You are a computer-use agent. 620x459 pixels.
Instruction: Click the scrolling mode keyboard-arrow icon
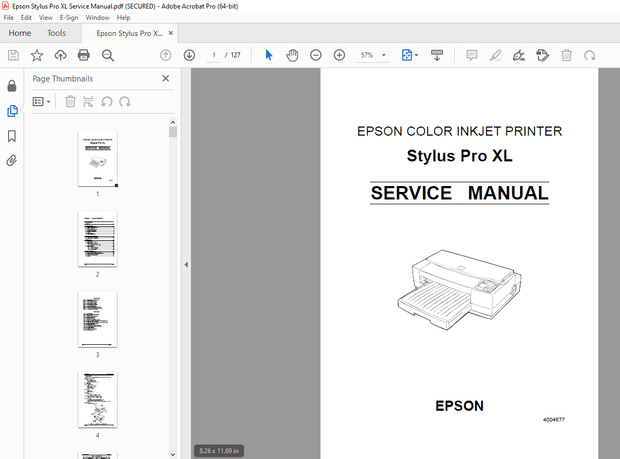pos(437,55)
